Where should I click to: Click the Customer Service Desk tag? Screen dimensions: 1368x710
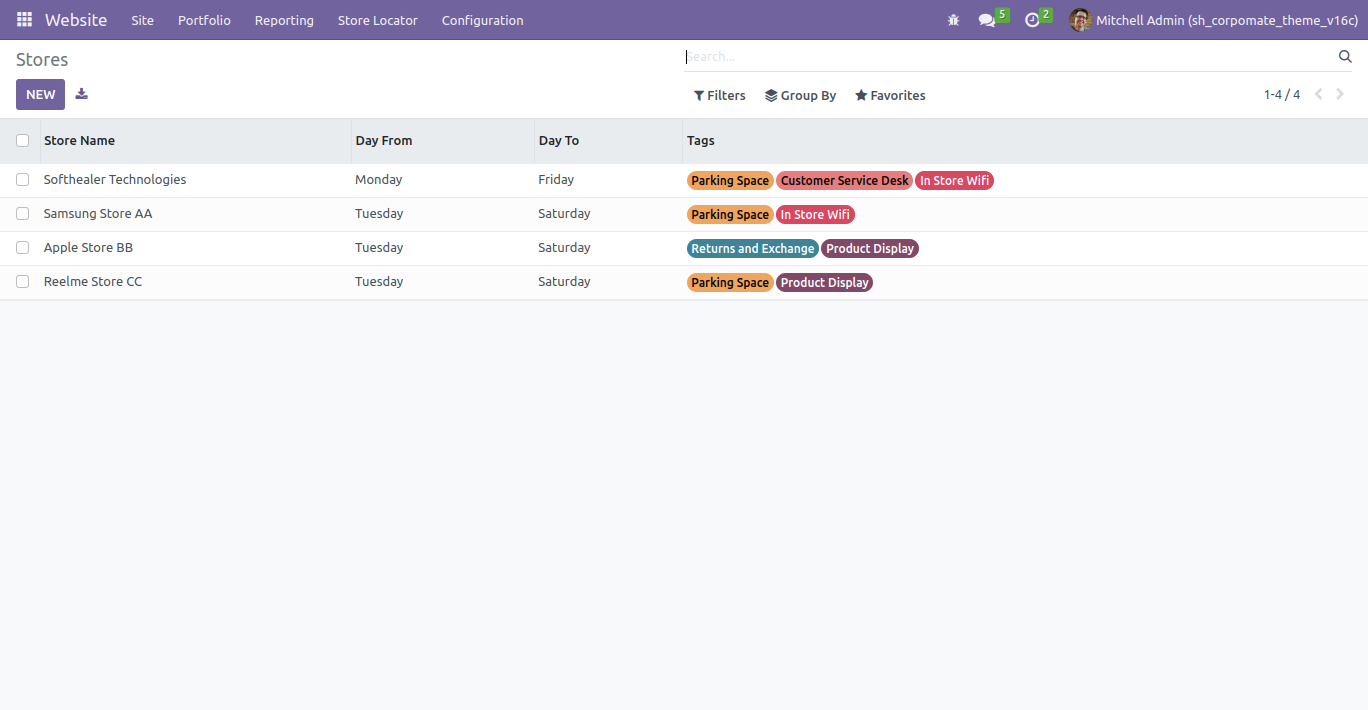point(845,181)
